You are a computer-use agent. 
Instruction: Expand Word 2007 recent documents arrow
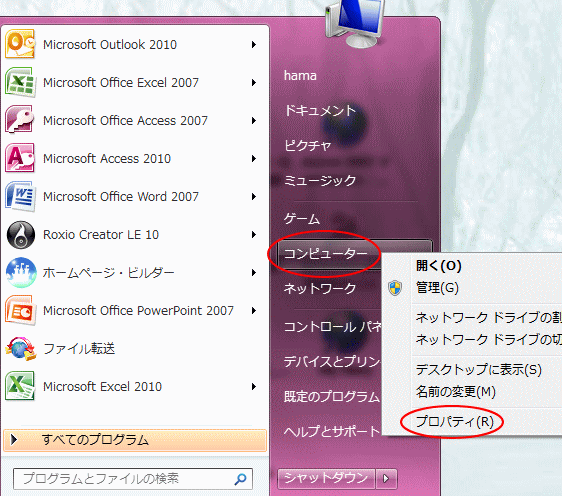point(254,196)
